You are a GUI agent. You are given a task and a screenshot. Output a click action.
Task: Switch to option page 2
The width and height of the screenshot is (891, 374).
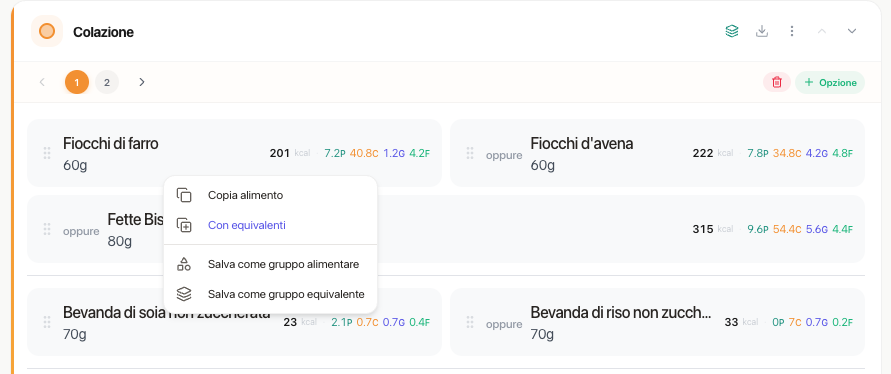pyautogui.click(x=107, y=82)
